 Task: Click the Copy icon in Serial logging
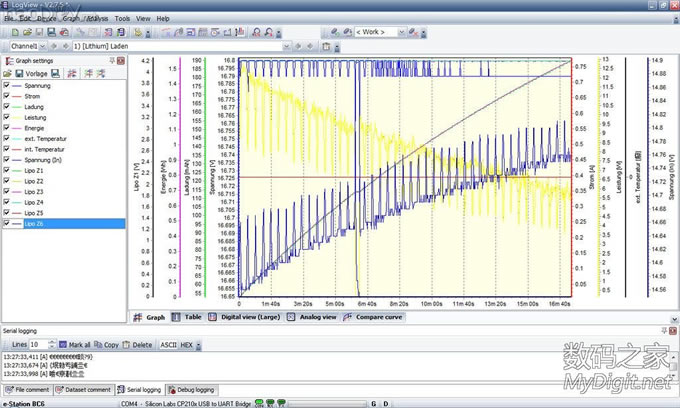coord(97,344)
